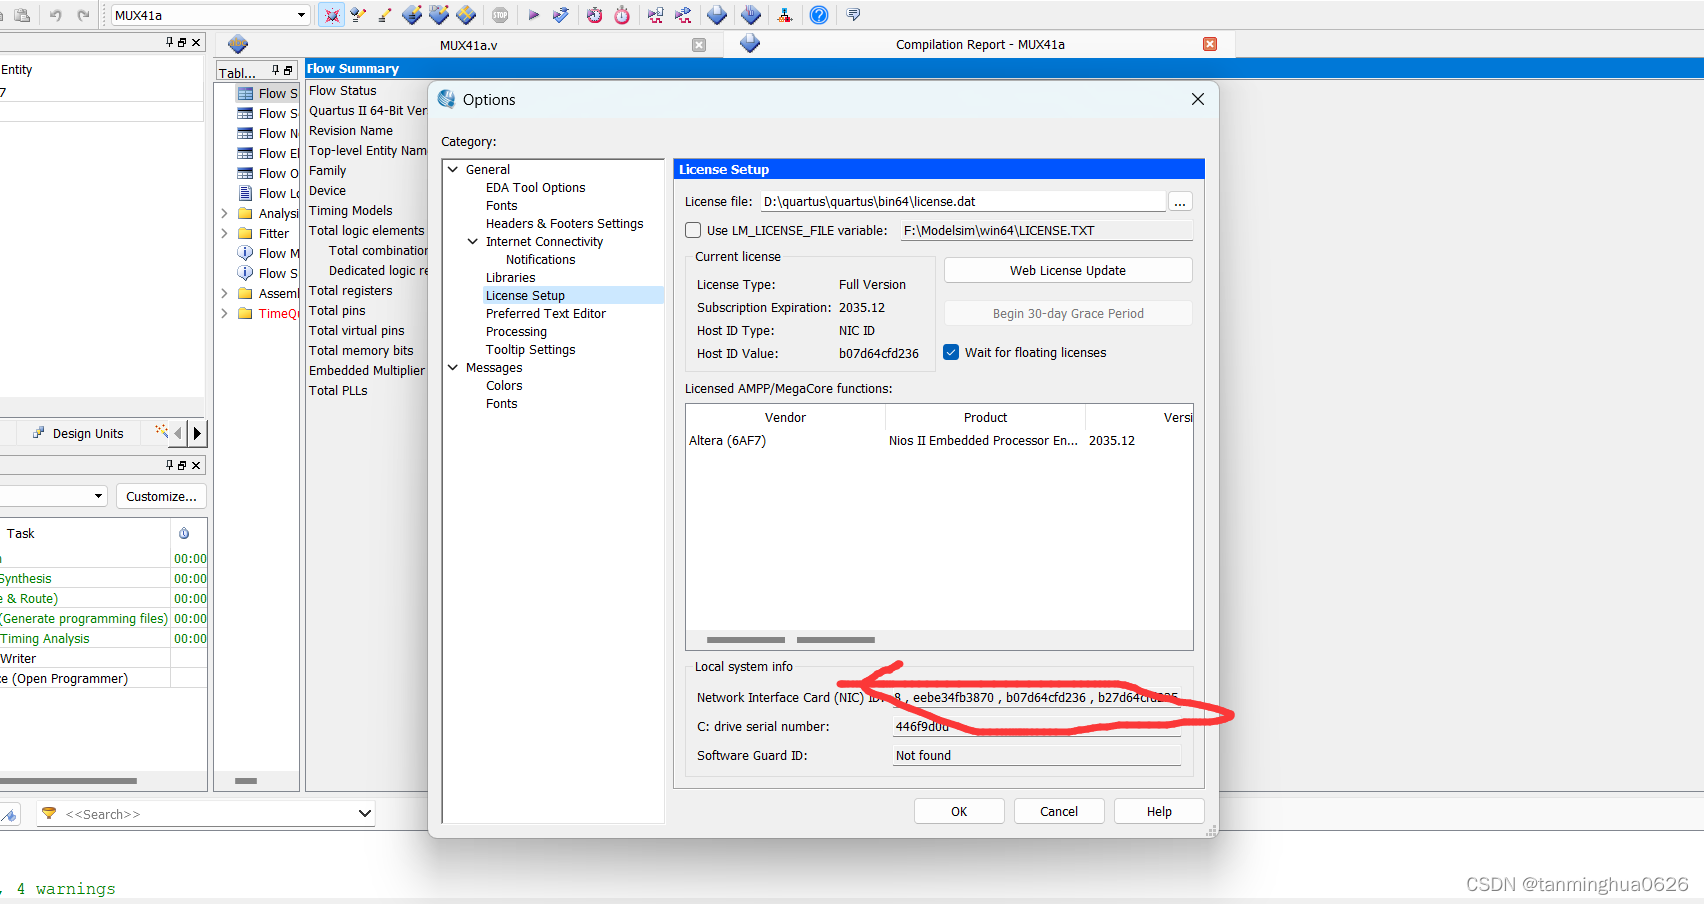Select the Design Units tab
Image resolution: width=1704 pixels, height=904 pixels.
(78, 433)
